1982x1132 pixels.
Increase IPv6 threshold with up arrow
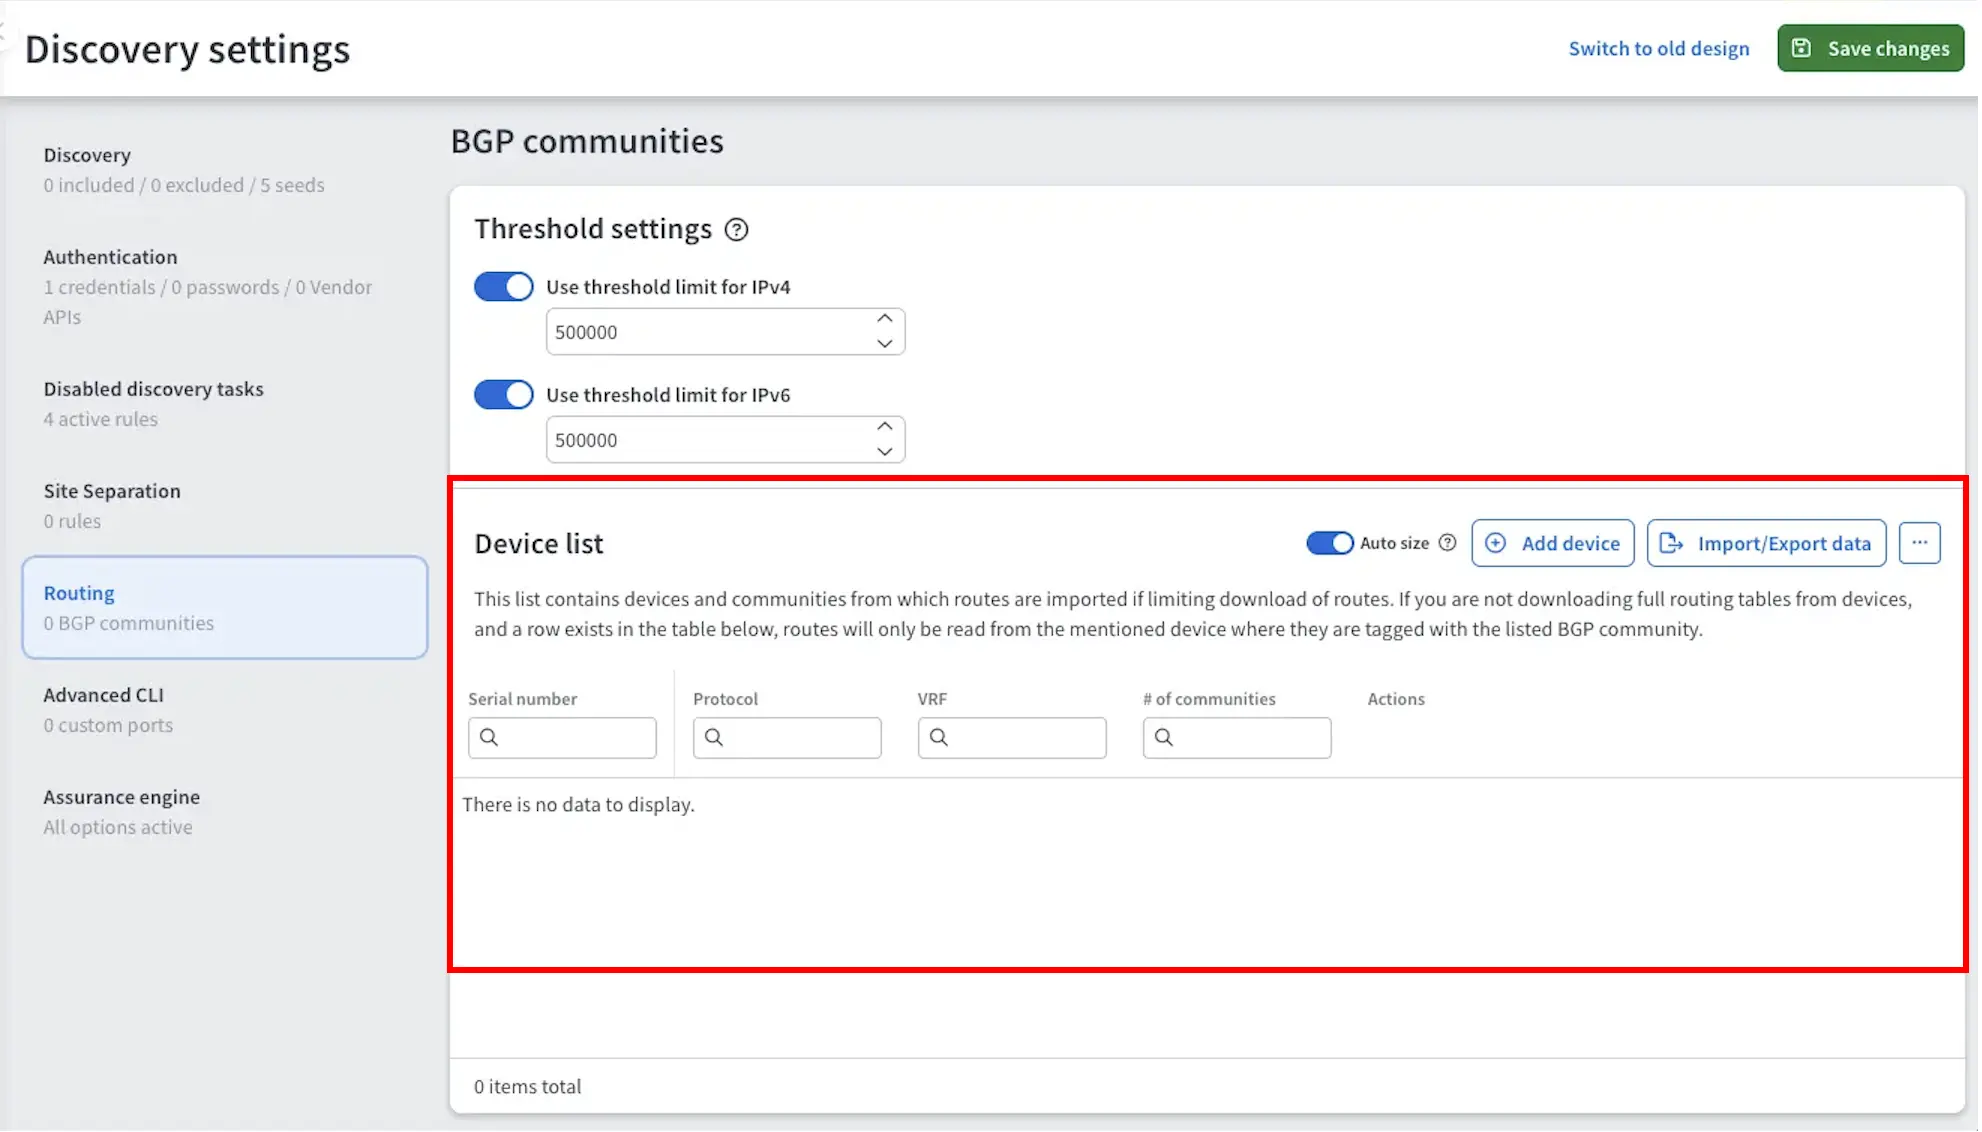[886, 427]
